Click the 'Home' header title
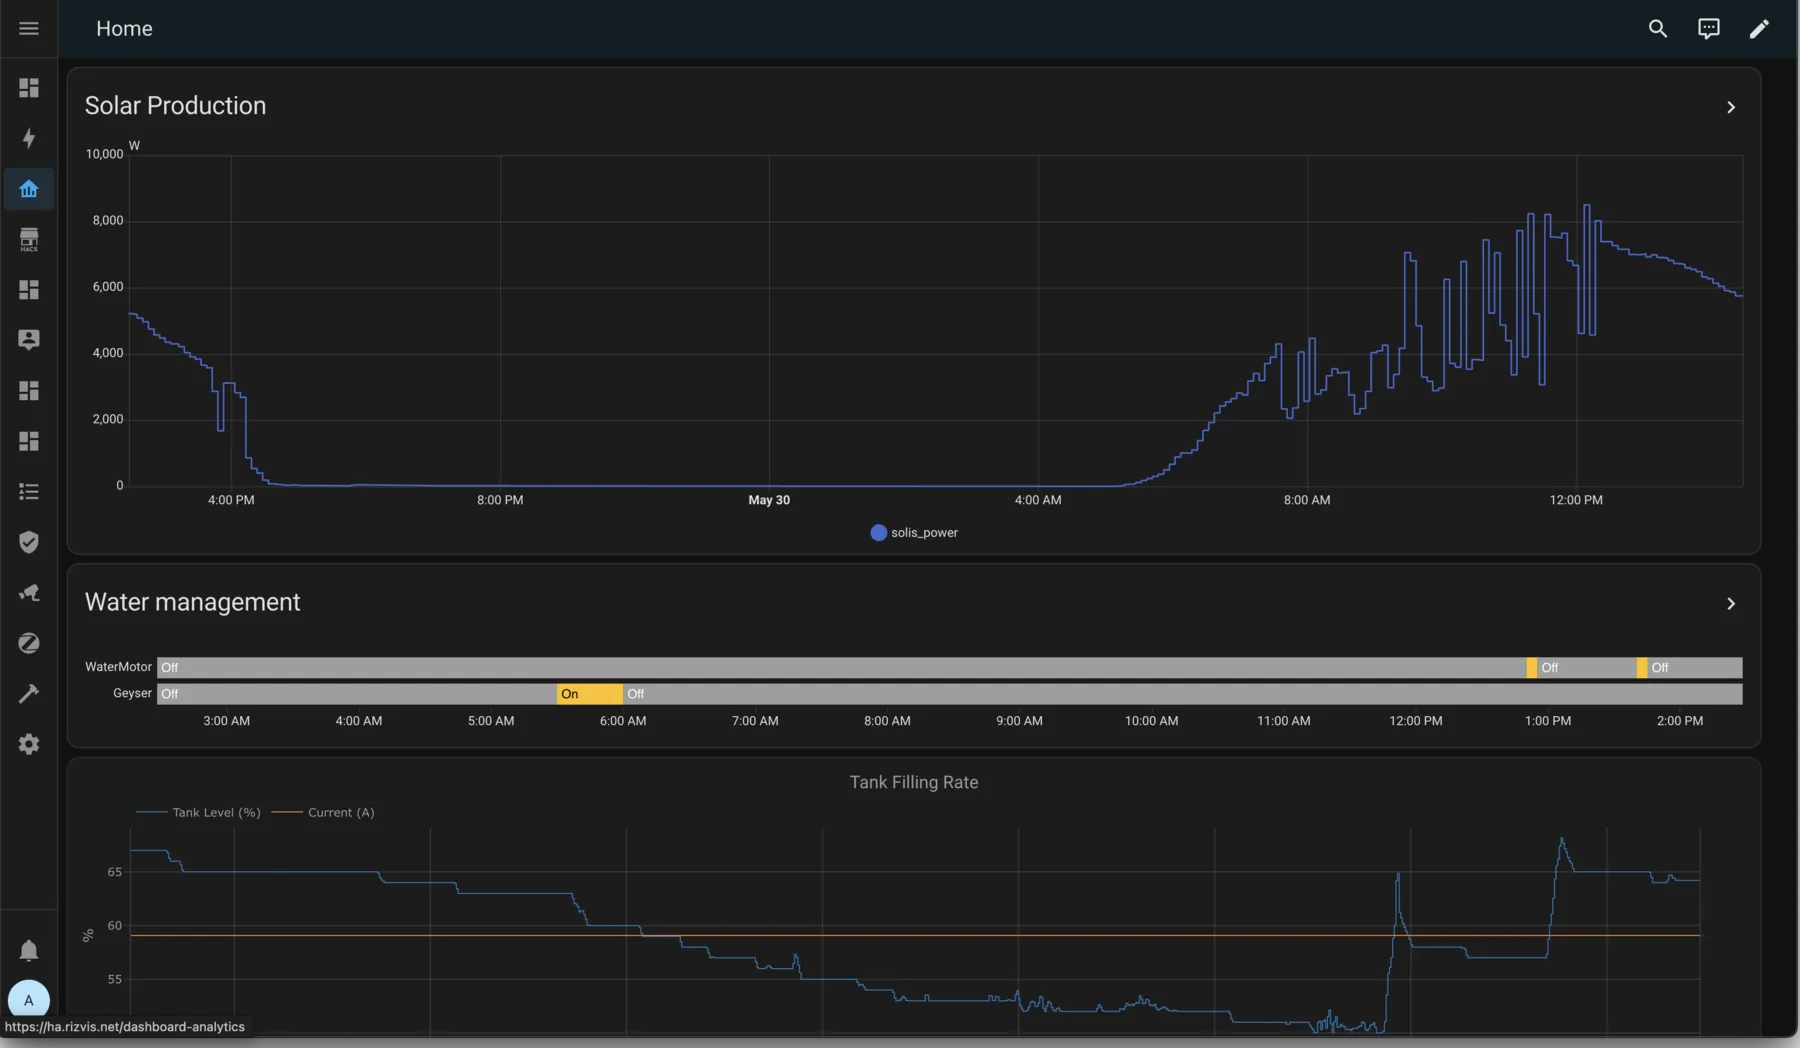The height and width of the screenshot is (1048, 1800). click(124, 29)
